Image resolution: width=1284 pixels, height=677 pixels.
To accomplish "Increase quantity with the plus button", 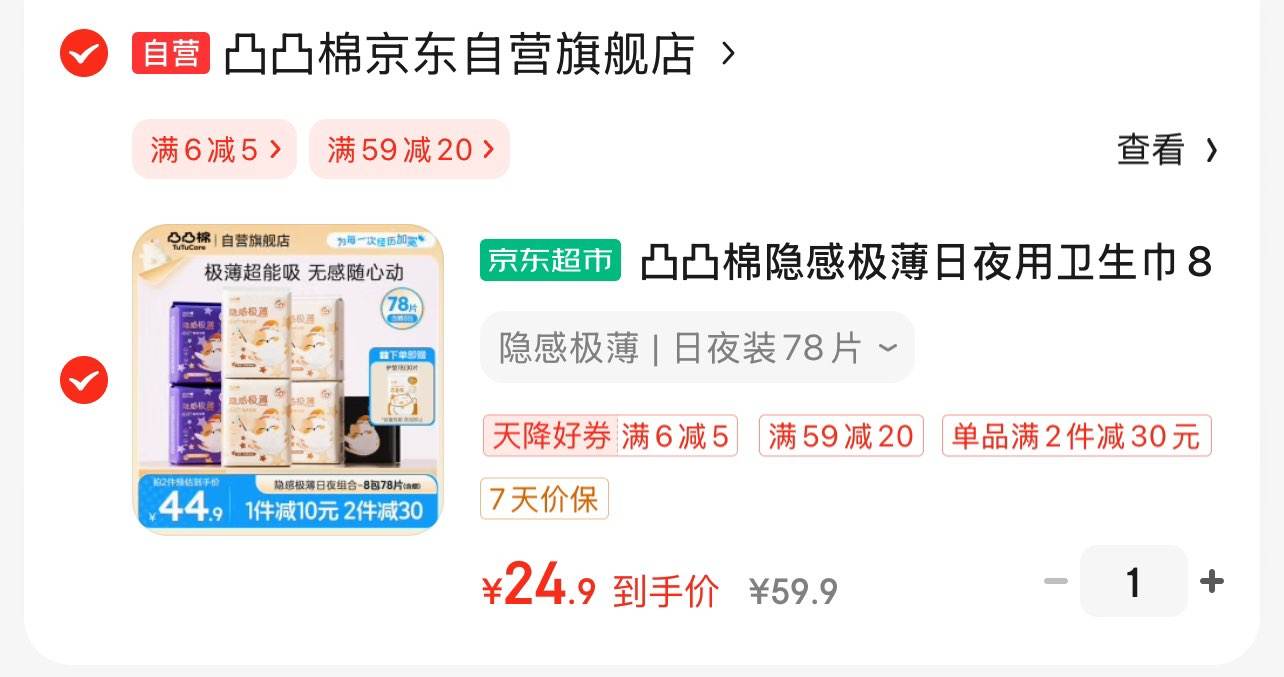I will (1212, 581).
